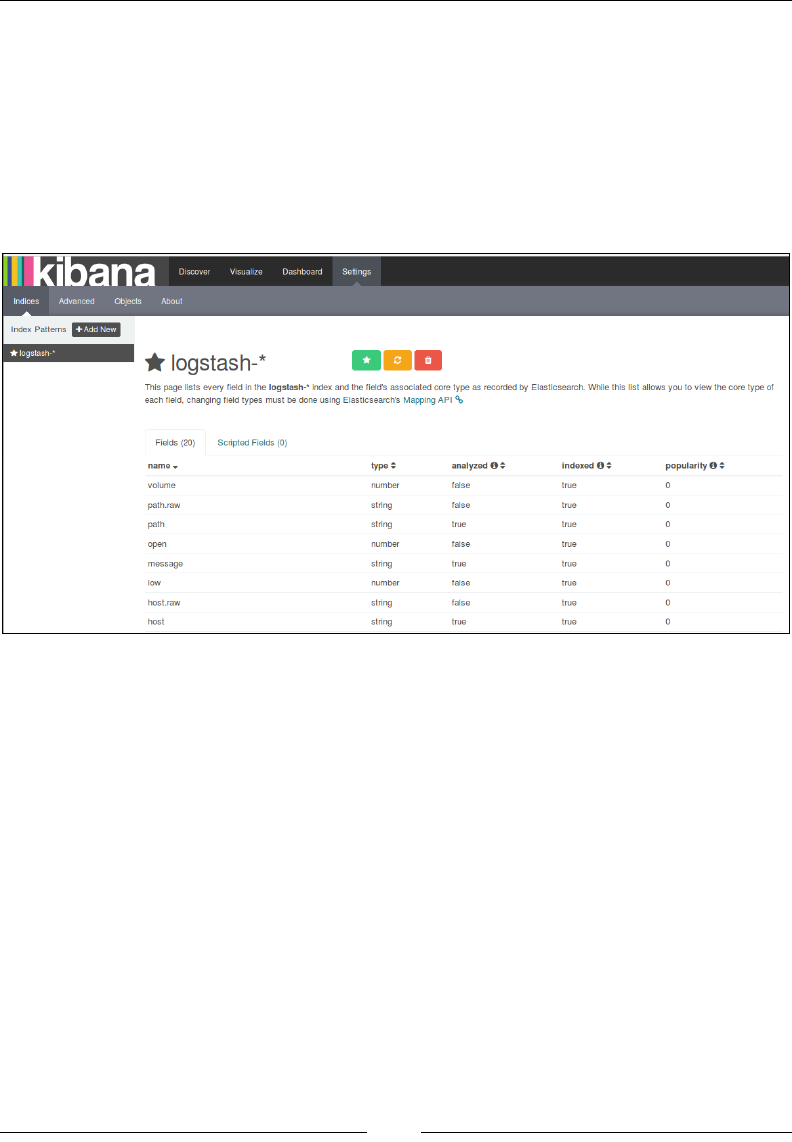Switch to the Advanced sub-tab
Viewport: 792px width, 1142px height.
click(77, 301)
